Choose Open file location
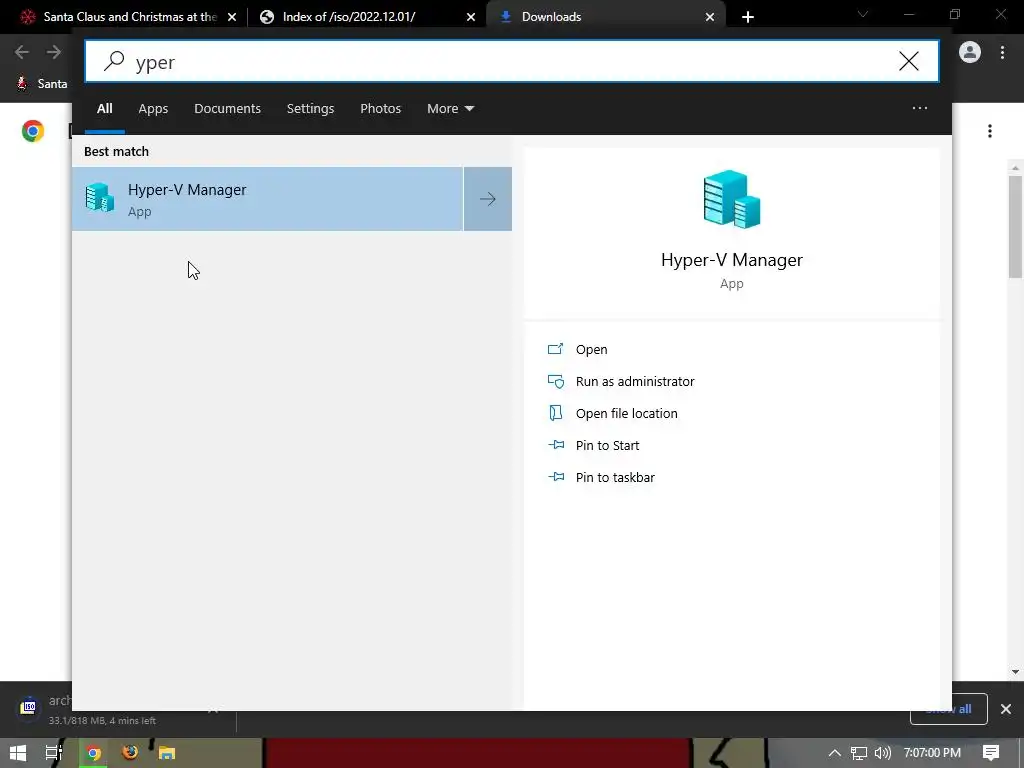This screenshot has height=768, width=1024. coord(626,413)
